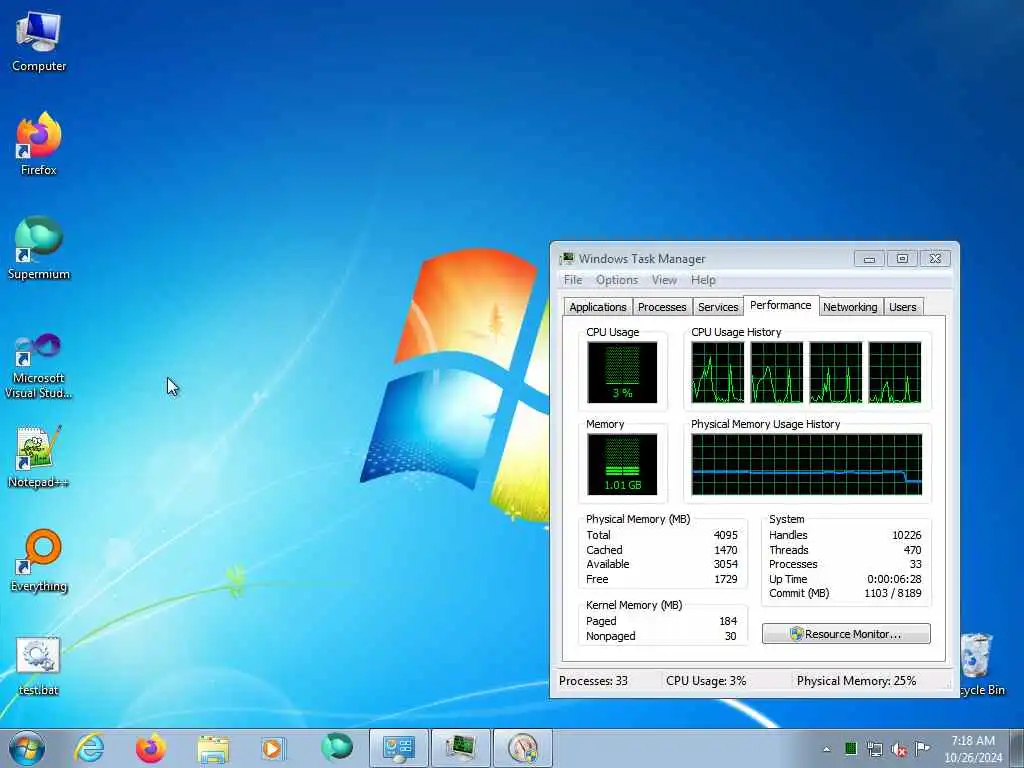Select the Everything desktop shortcut
Viewport: 1024px width, 768px height.
[x=39, y=560]
